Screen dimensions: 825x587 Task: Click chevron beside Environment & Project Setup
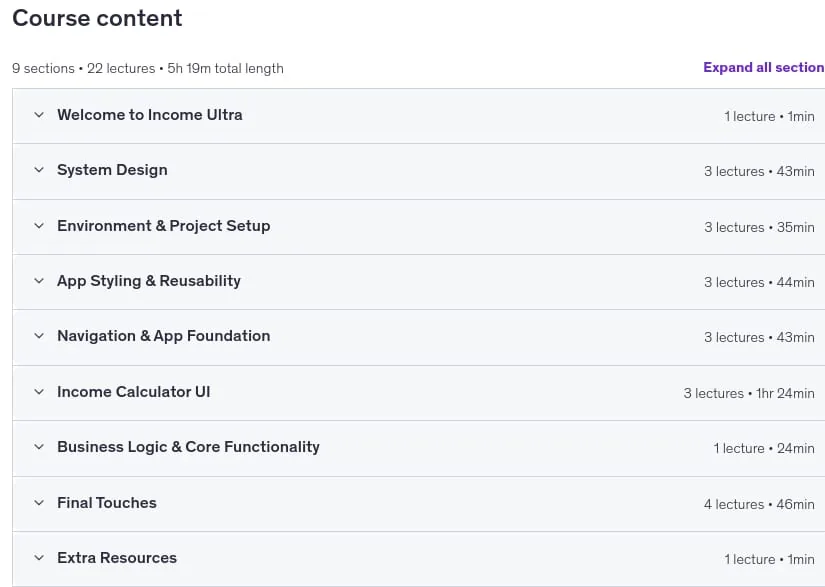click(x=39, y=226)
